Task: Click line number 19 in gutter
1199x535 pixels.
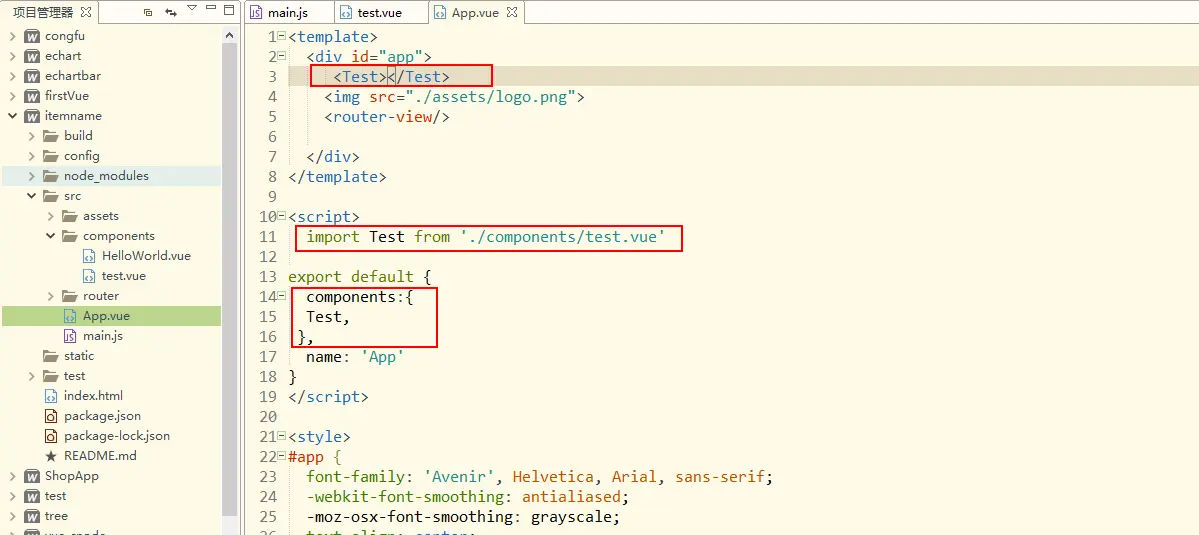Action: point(268,397)
